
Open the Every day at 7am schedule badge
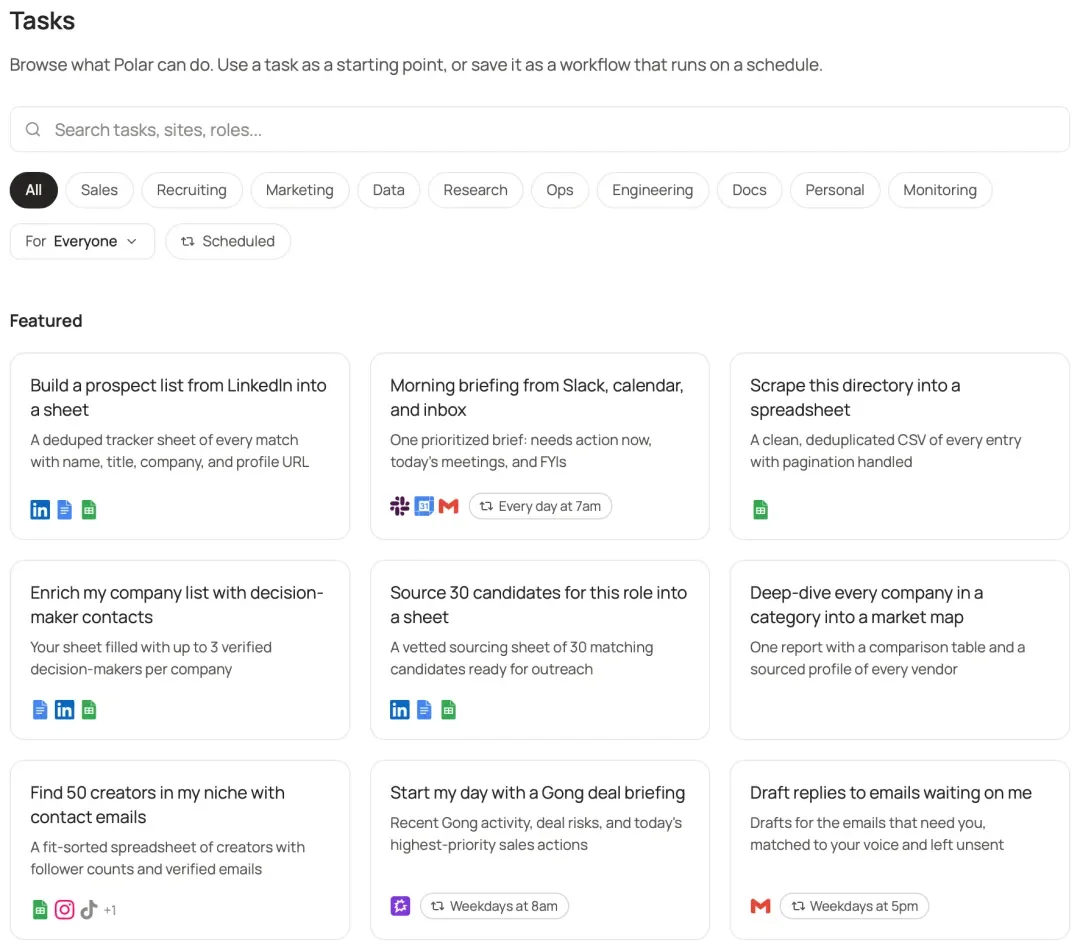tap(540, 506)
